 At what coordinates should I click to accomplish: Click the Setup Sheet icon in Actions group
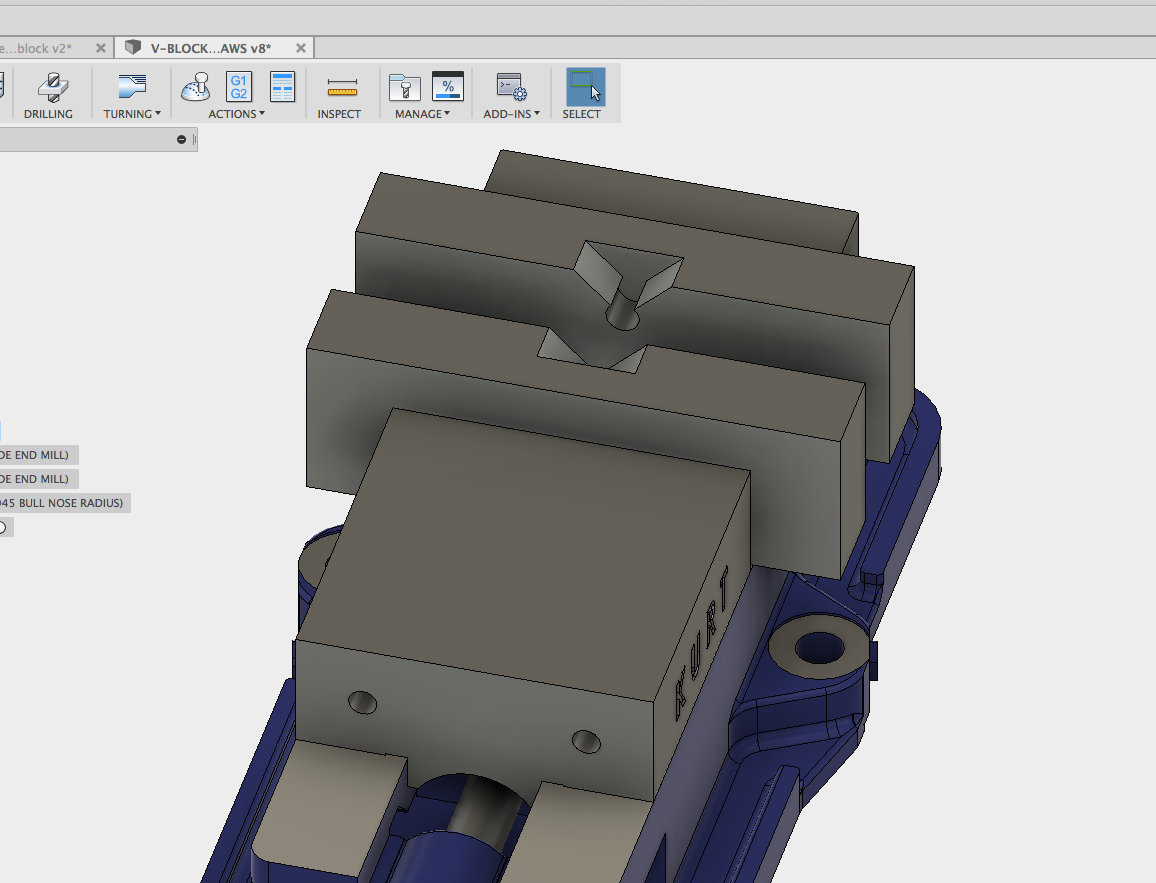281,86
